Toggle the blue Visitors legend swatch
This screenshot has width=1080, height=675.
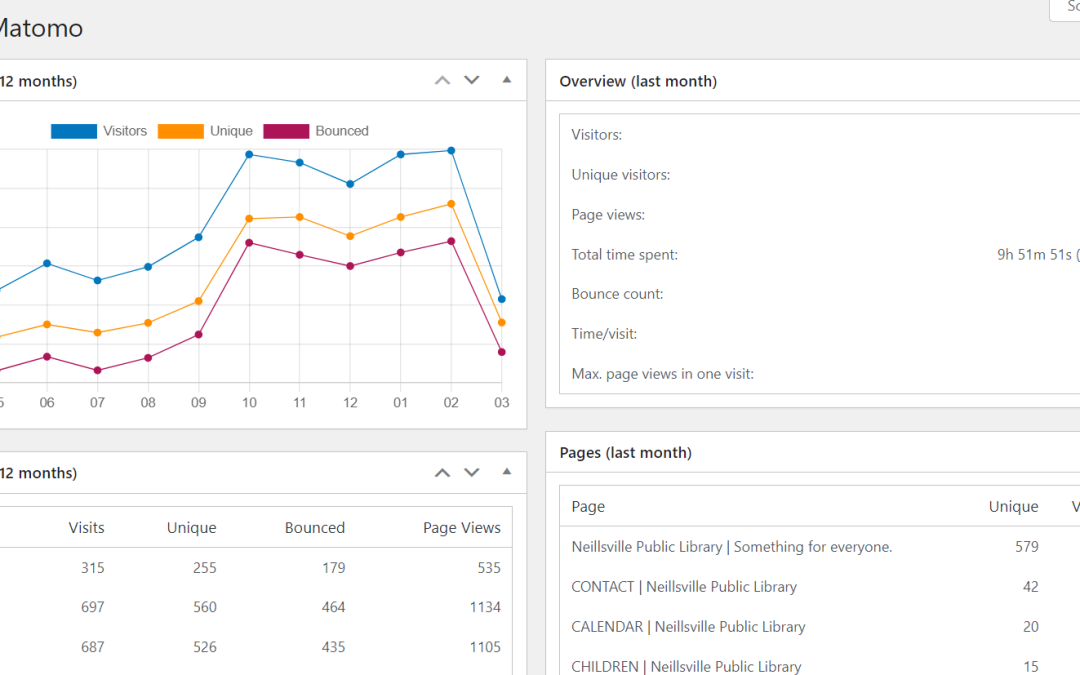tap(74, 131)
